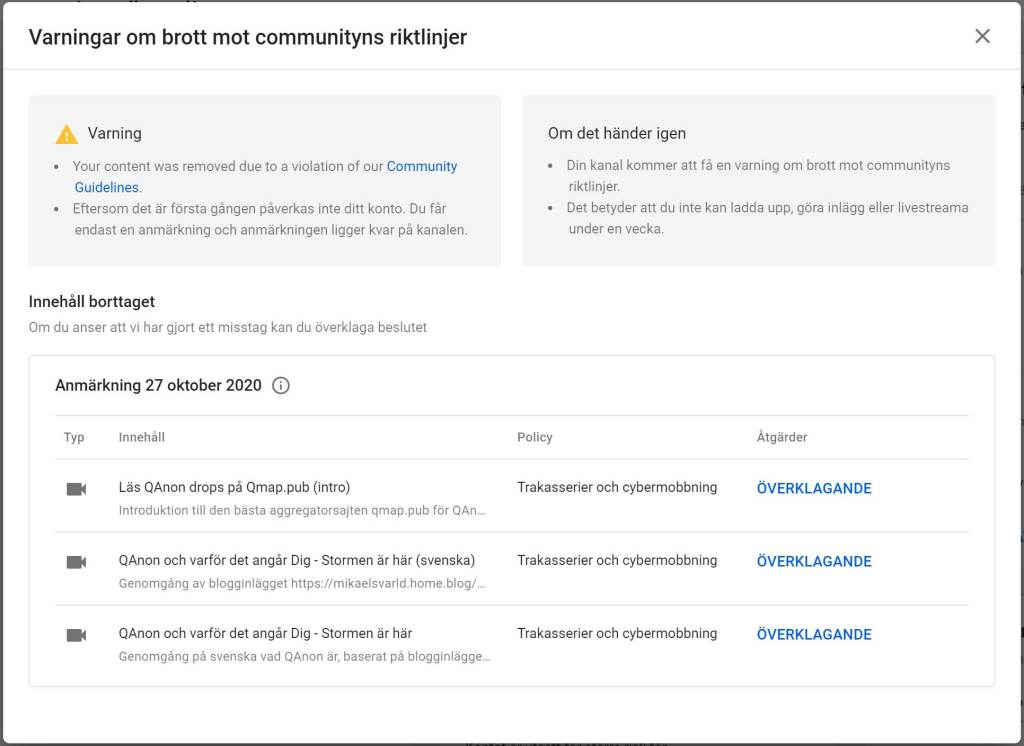Open the Community Guidelines link
This screenshot has height=746, width=1024.
click(x=421, y=167)
